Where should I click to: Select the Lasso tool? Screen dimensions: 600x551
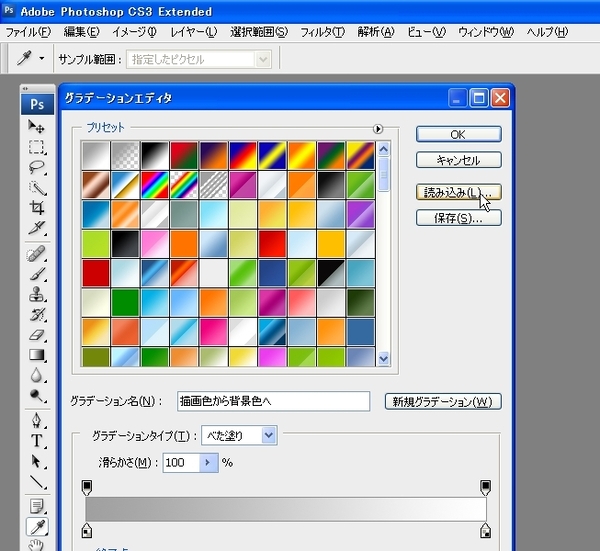37,167
